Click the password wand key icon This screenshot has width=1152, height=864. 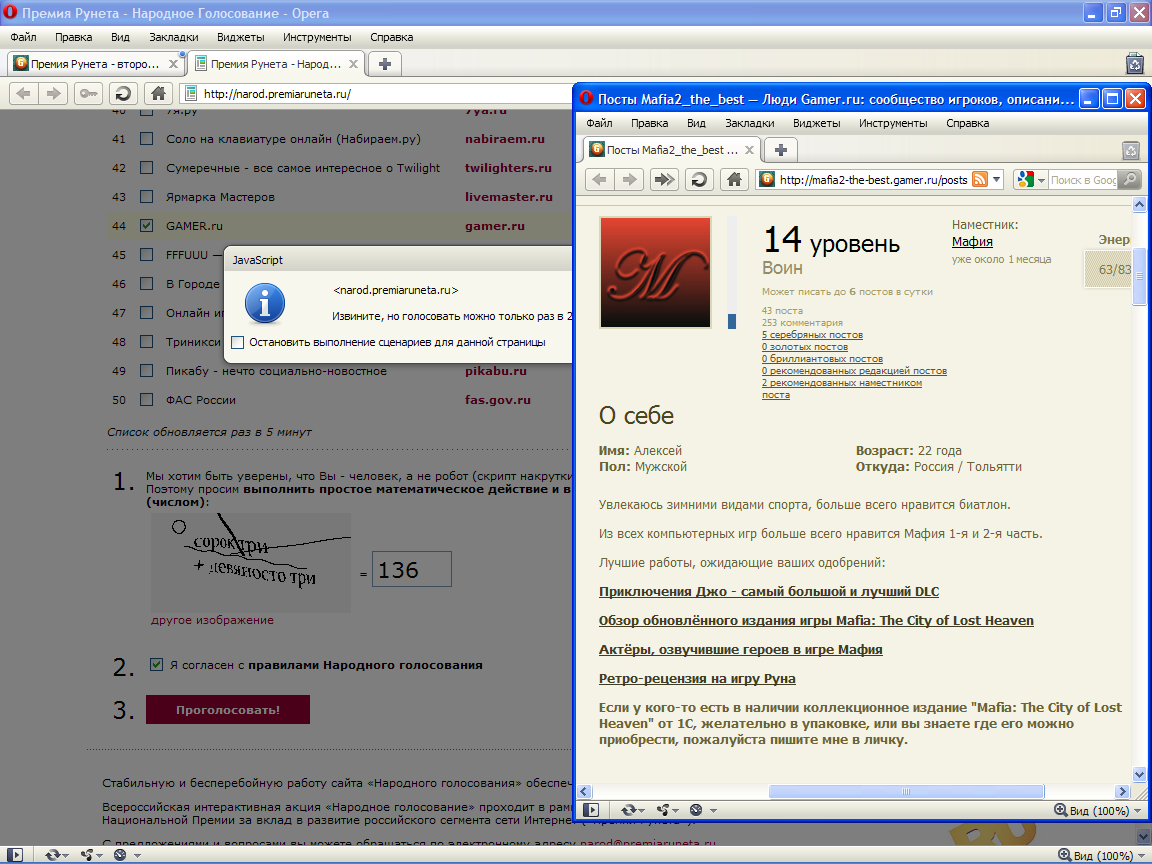click(x=88, y=93)
